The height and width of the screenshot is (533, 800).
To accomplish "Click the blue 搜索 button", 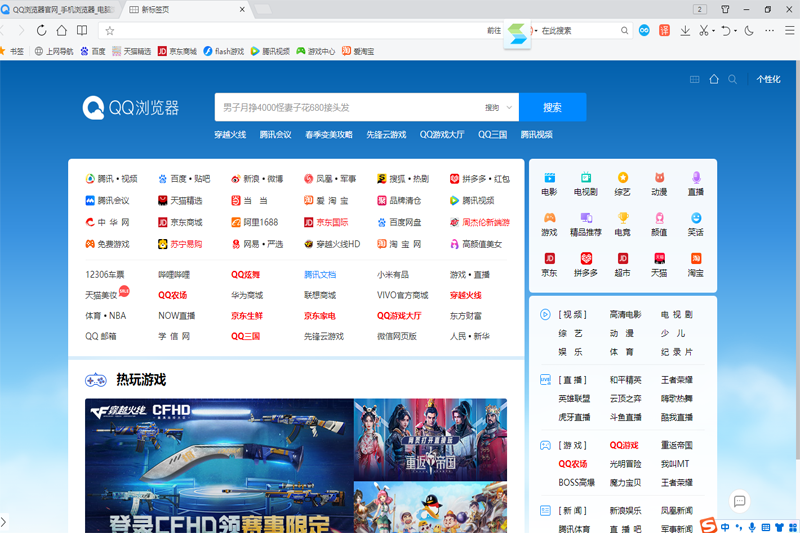I will pyautogui.click(x=553, y=107).
